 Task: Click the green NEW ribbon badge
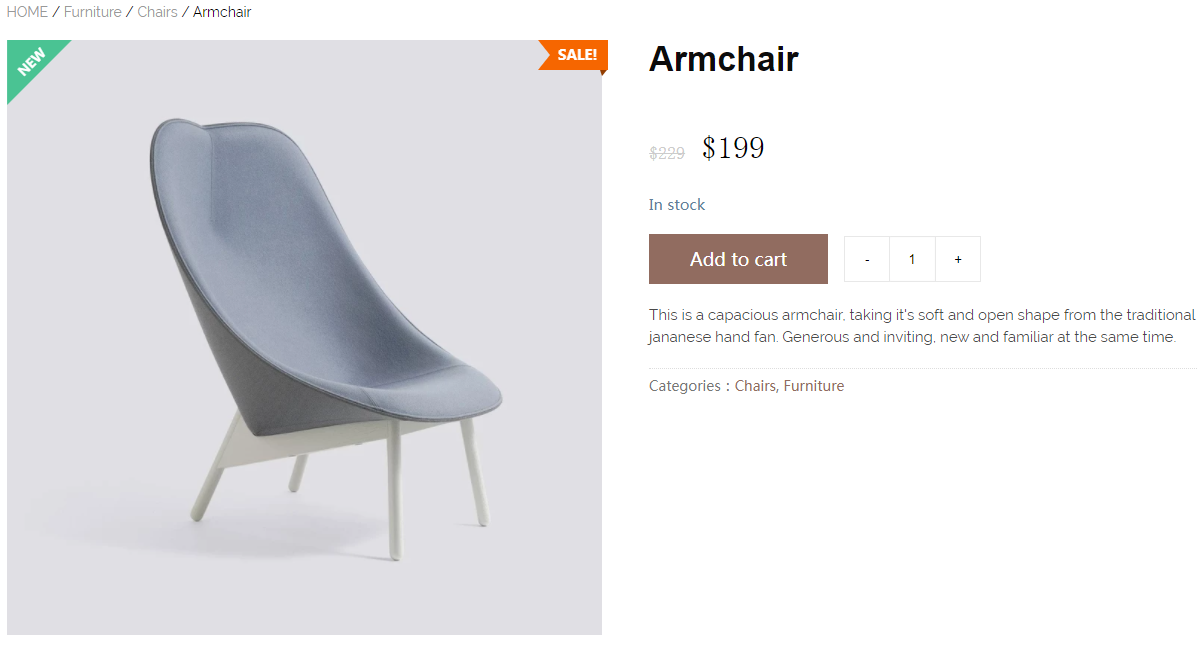[31, 63]
